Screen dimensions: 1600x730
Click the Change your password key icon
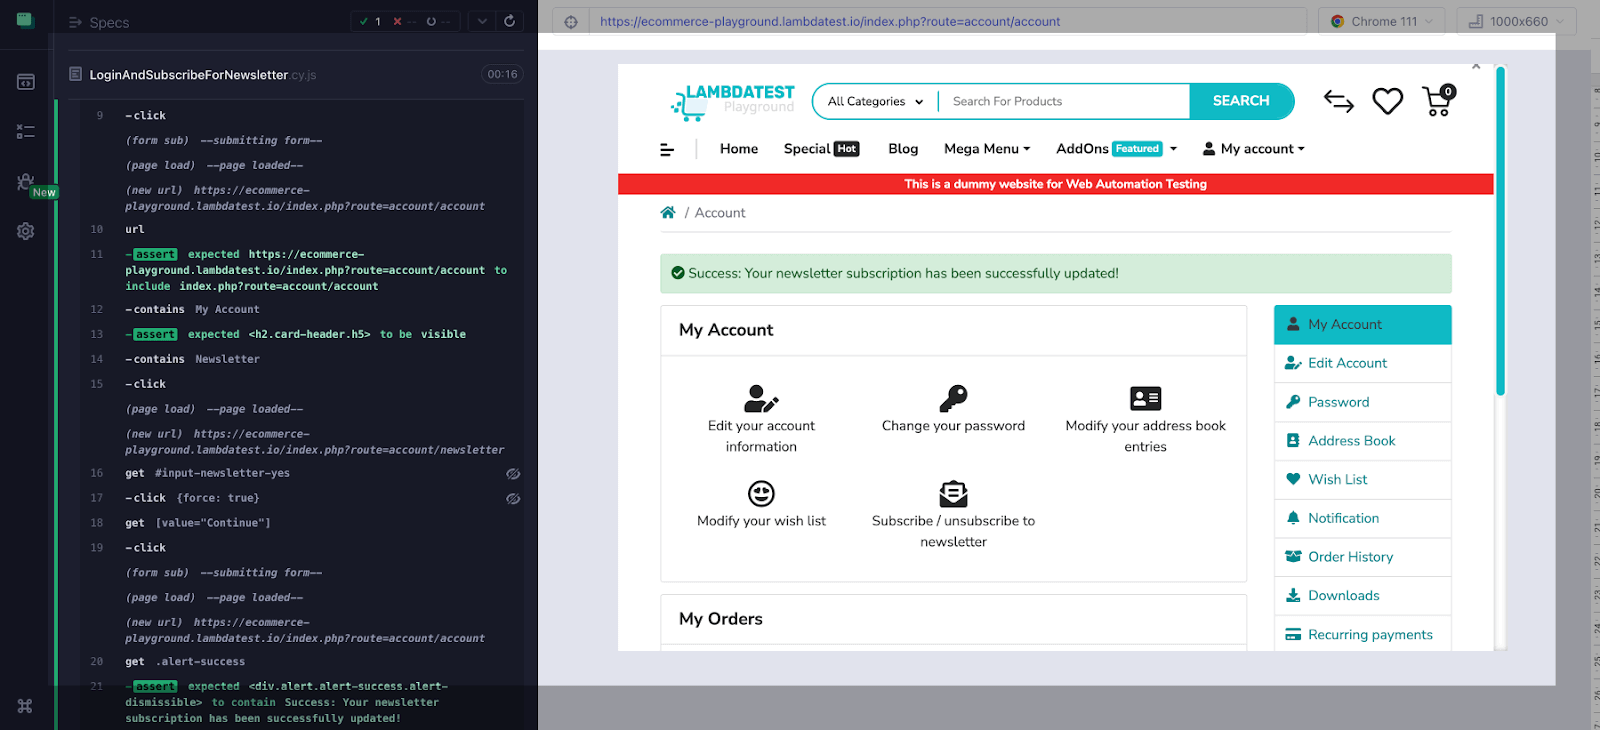pos(953,398)
